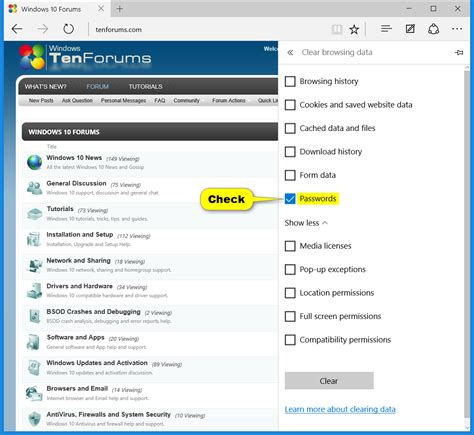Open the Hub icon with three lines
The width and height of the screenshot is (474, 435).
(x=386, y=29)
